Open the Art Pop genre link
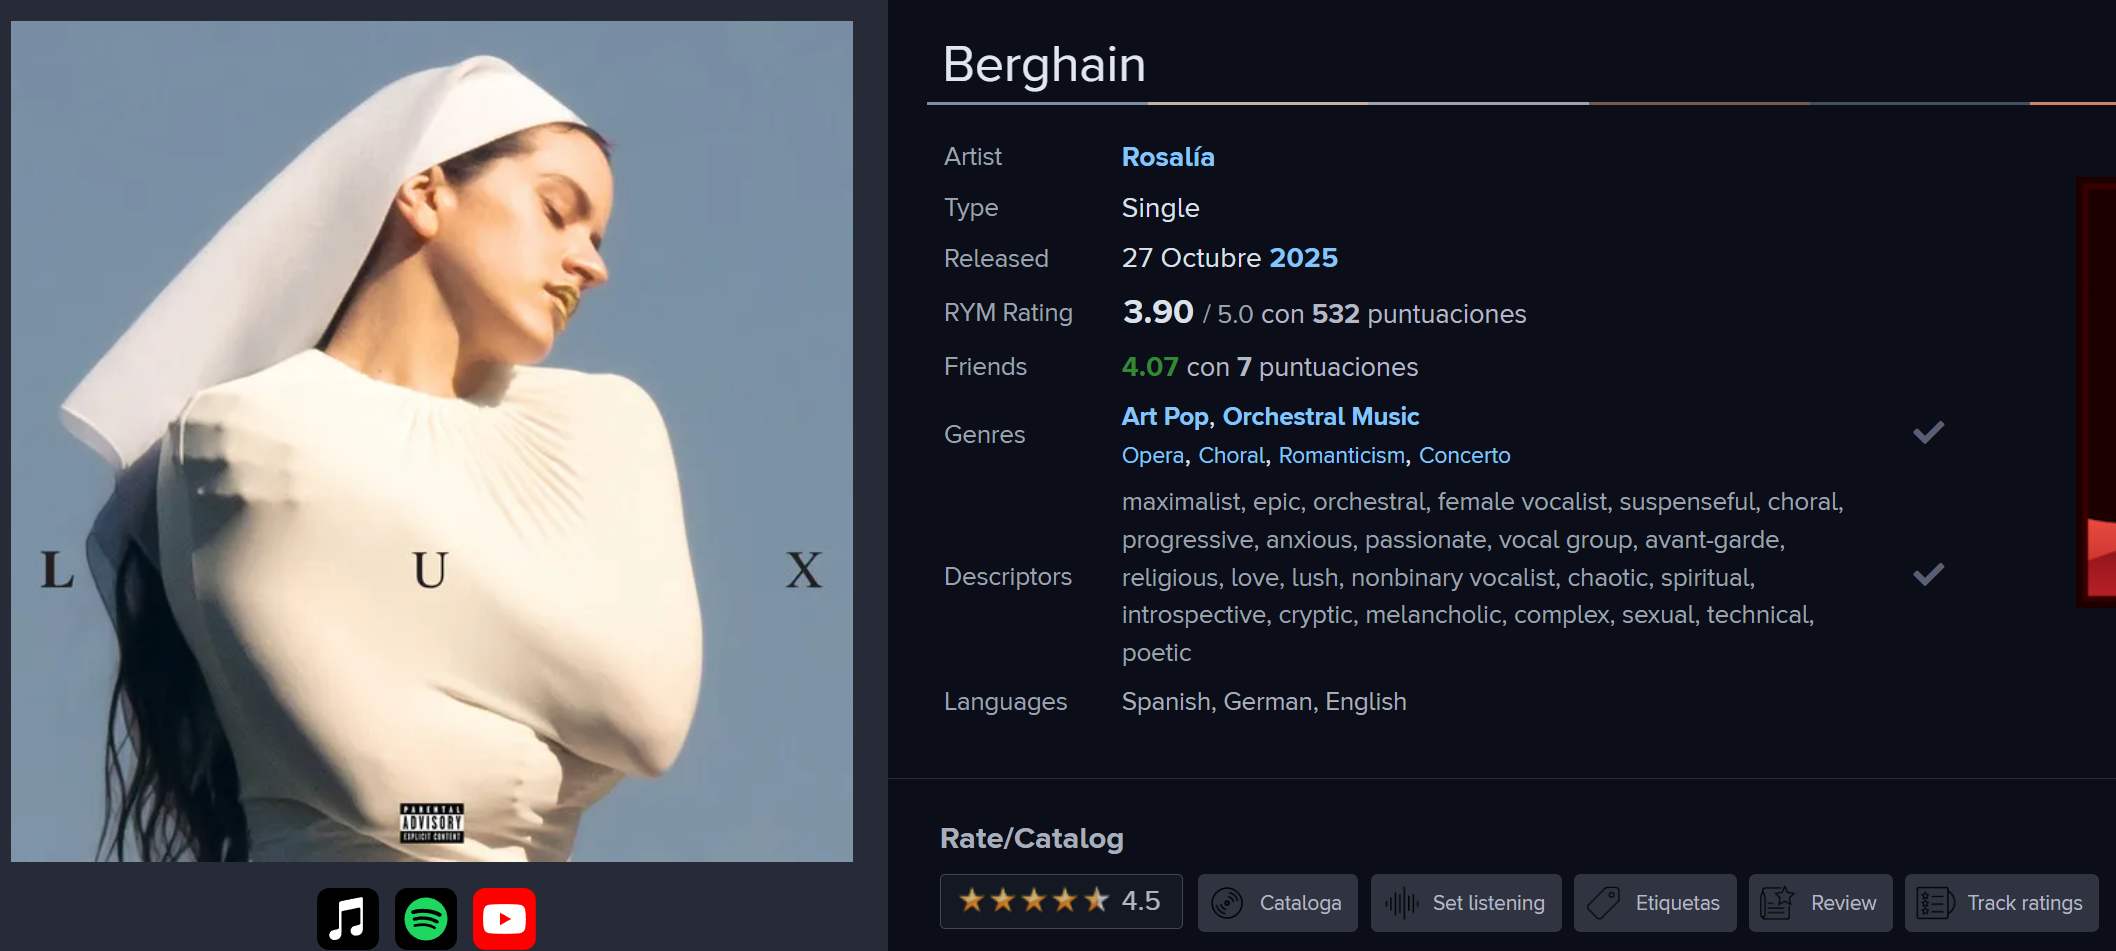Image resolution: width=2116 pixels, height=951 pixels. click(x=1165, y=416)
